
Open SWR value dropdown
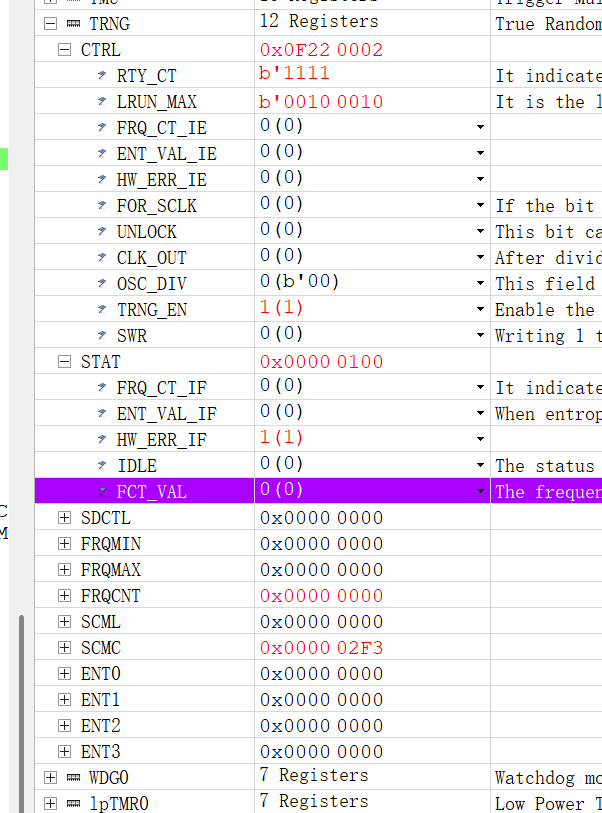(481, 335)
